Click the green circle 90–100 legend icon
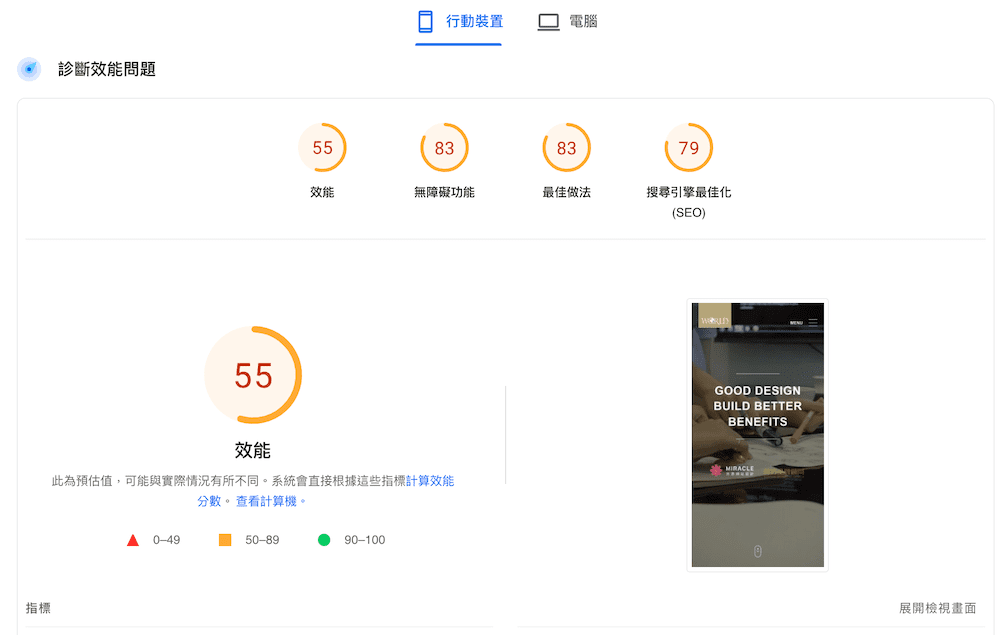 pos(324,540)
